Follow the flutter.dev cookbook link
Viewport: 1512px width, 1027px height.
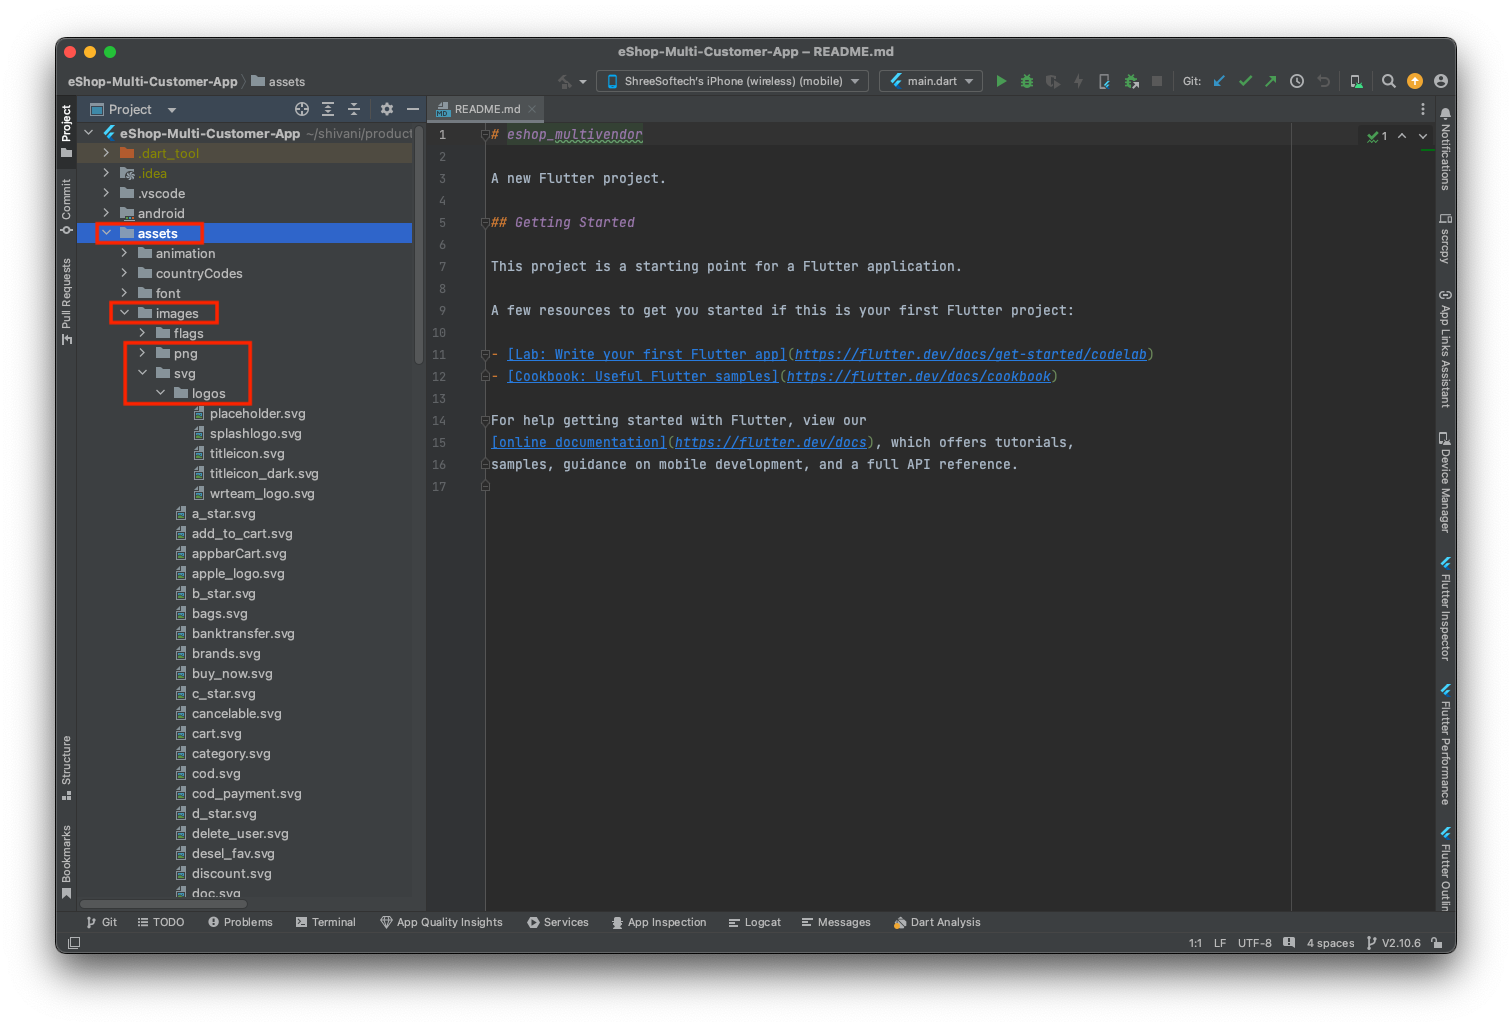[x=918, y=376]
